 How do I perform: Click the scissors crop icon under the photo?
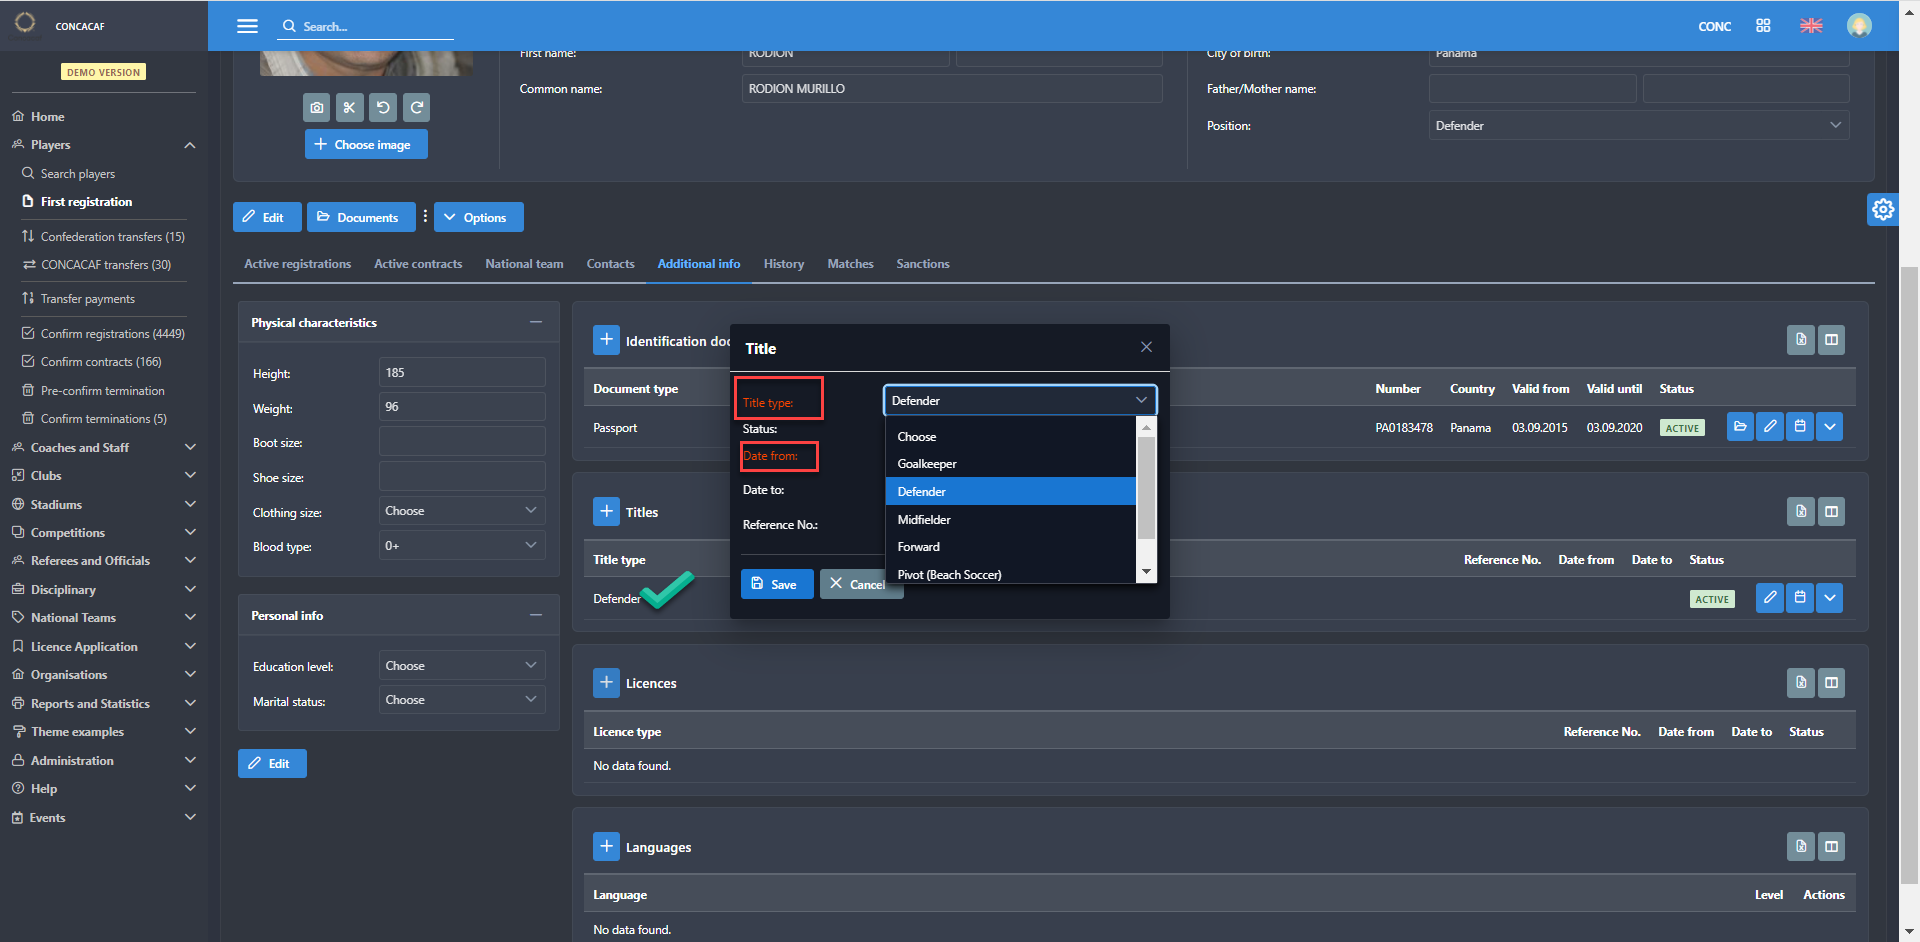coord(349,107)
